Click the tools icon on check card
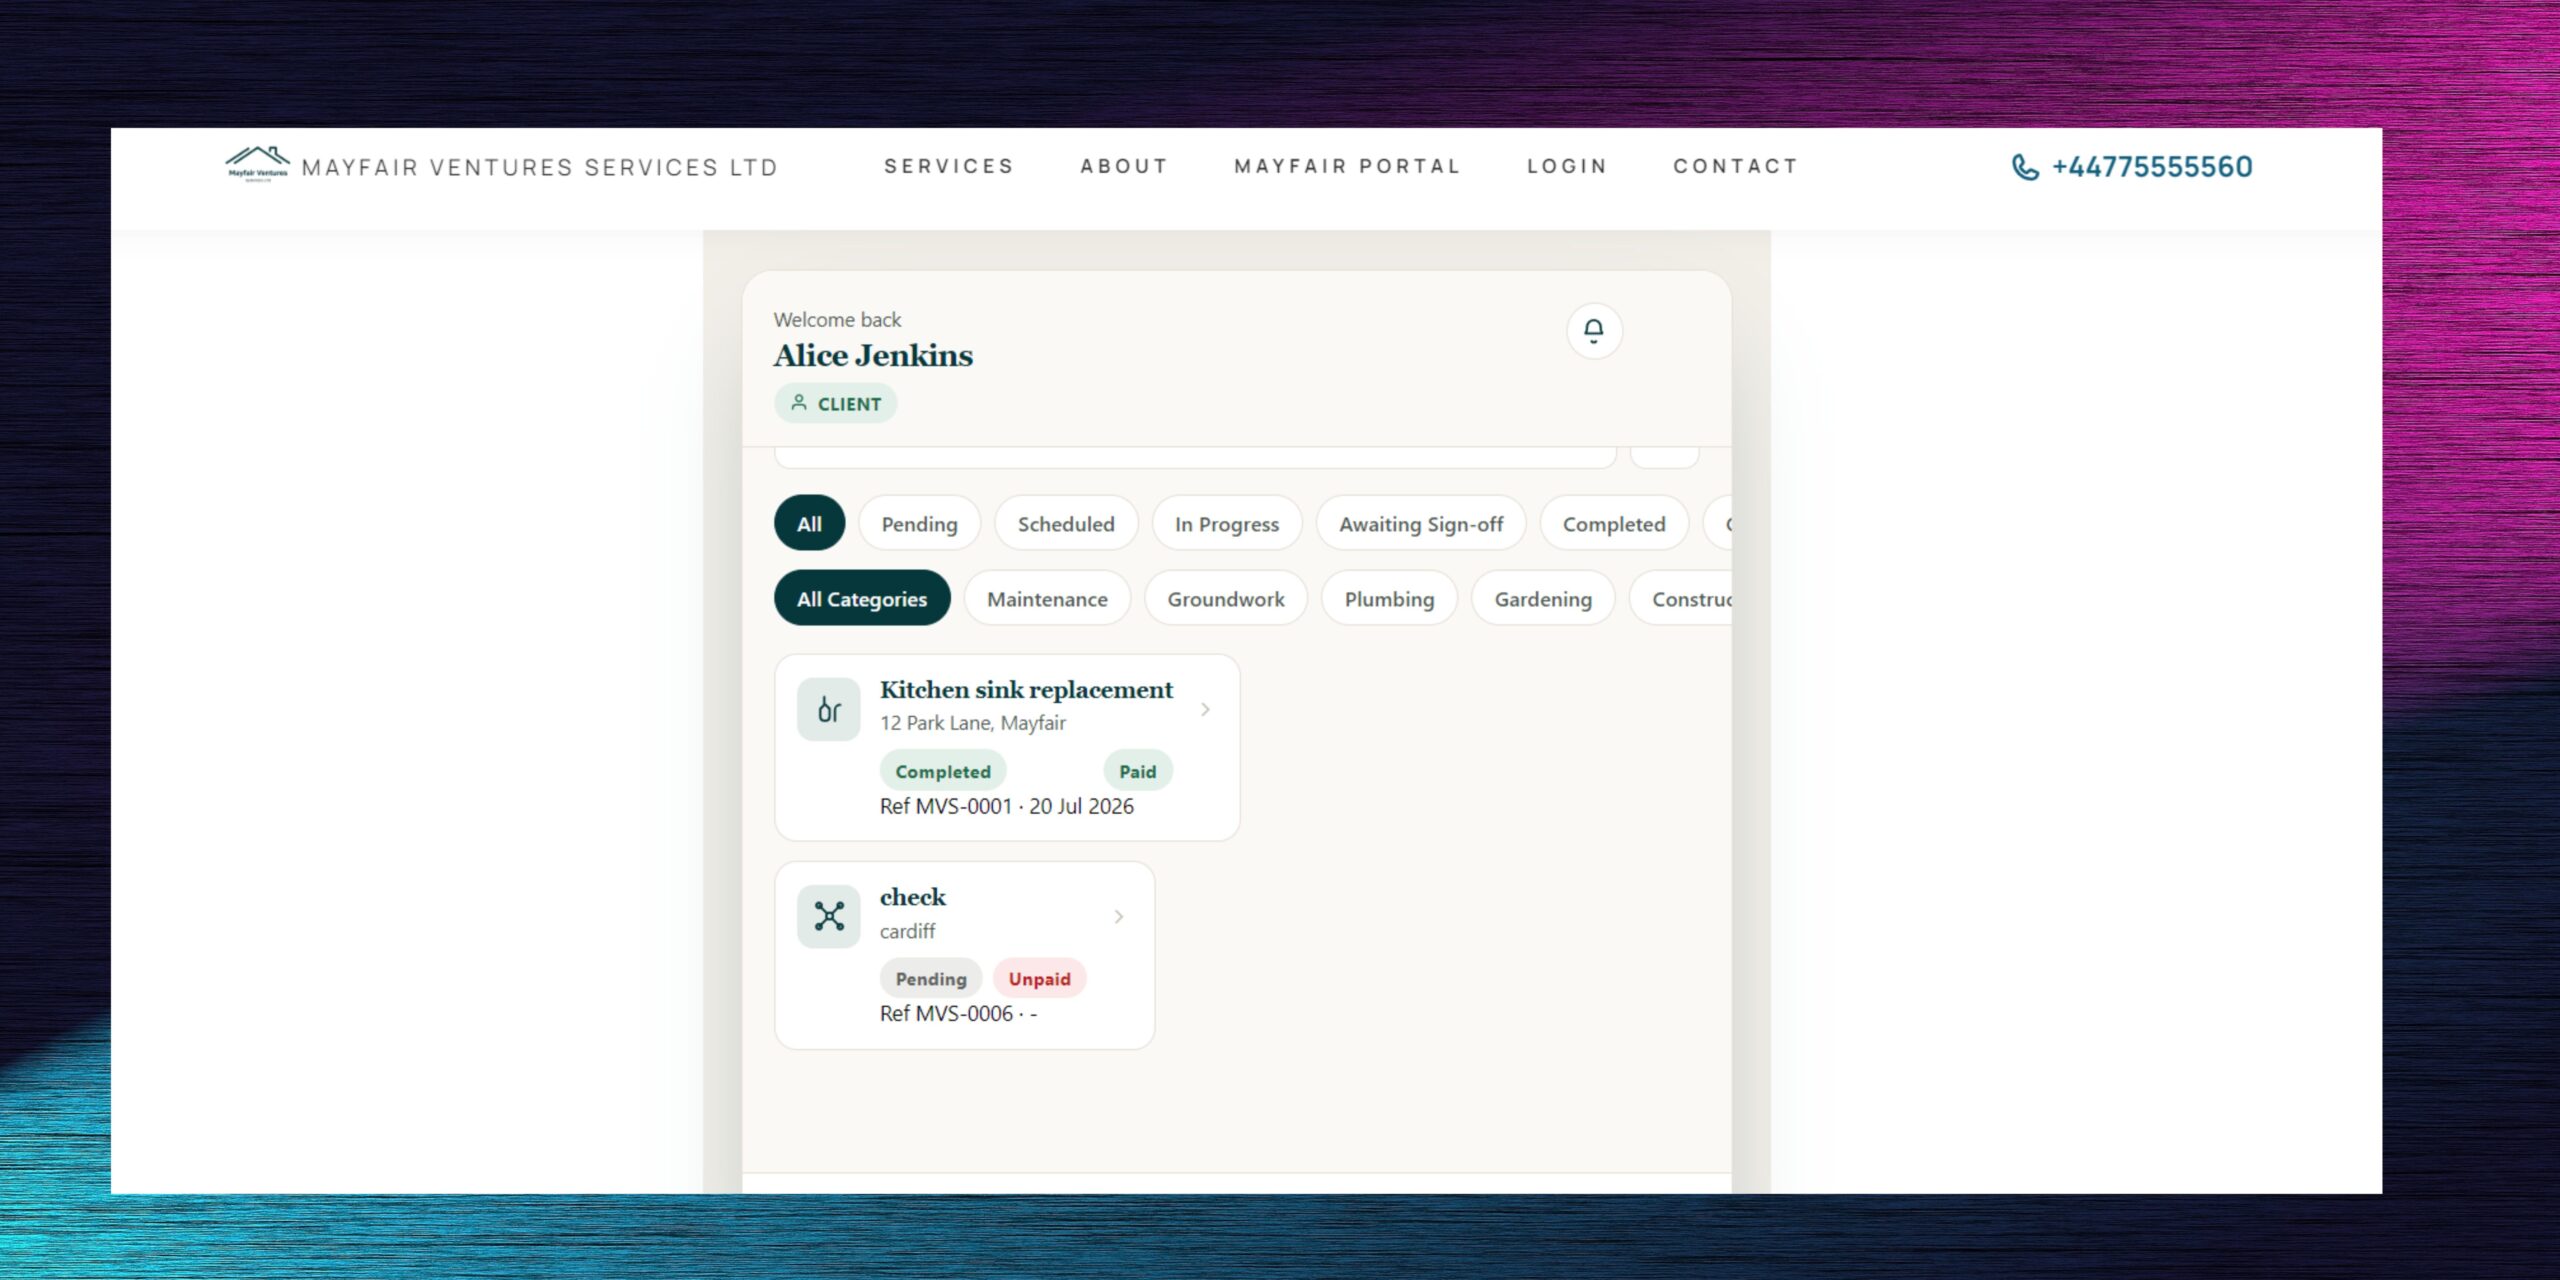The image size is (2560, 1280). pos(829,916)
